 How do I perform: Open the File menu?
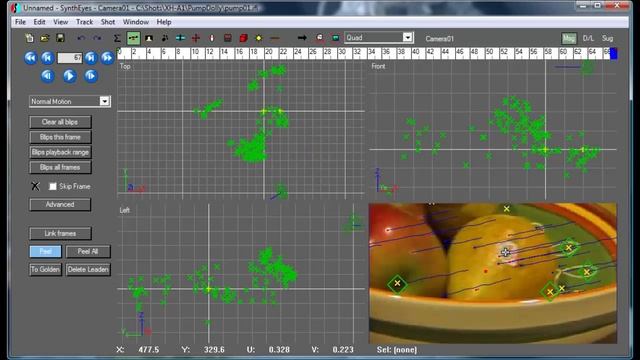(x=20, y=22)
